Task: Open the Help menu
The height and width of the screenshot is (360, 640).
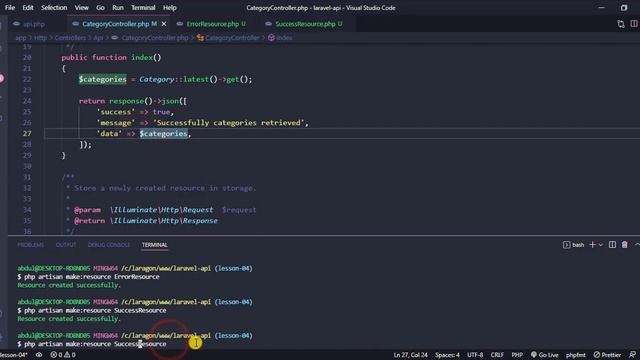Action: [x=170, y=7]
